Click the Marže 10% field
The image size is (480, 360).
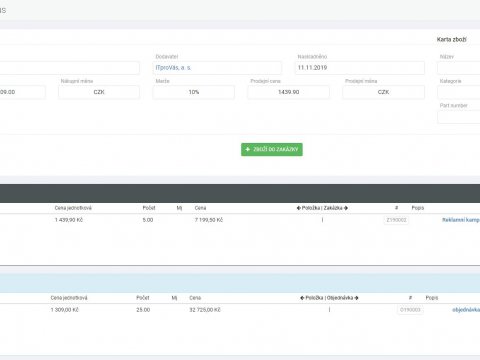click(x=194, y=92)
